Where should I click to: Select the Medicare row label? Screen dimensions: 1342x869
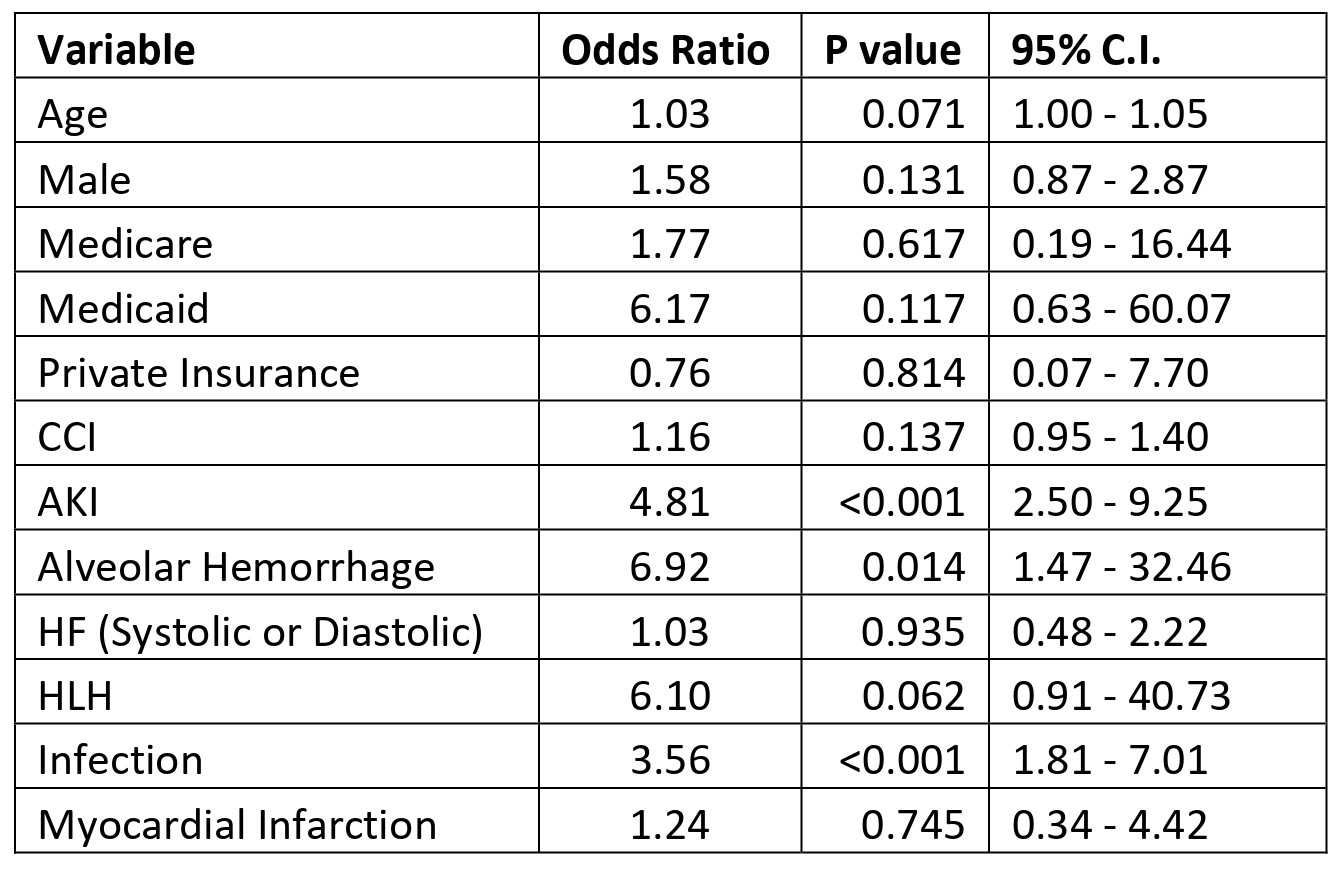[x=125, y=244]
